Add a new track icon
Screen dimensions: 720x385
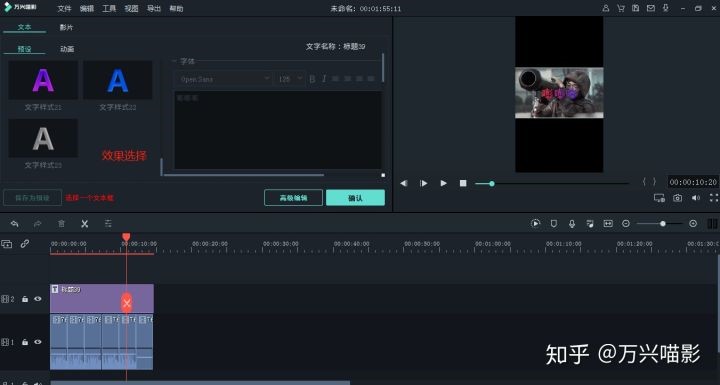click(x=6, y=244)
